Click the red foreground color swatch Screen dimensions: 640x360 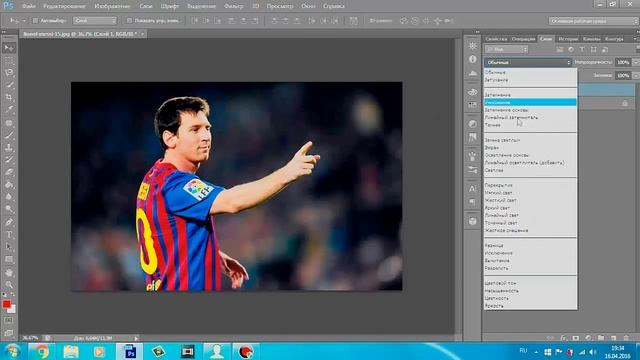[x=6, y=304]
